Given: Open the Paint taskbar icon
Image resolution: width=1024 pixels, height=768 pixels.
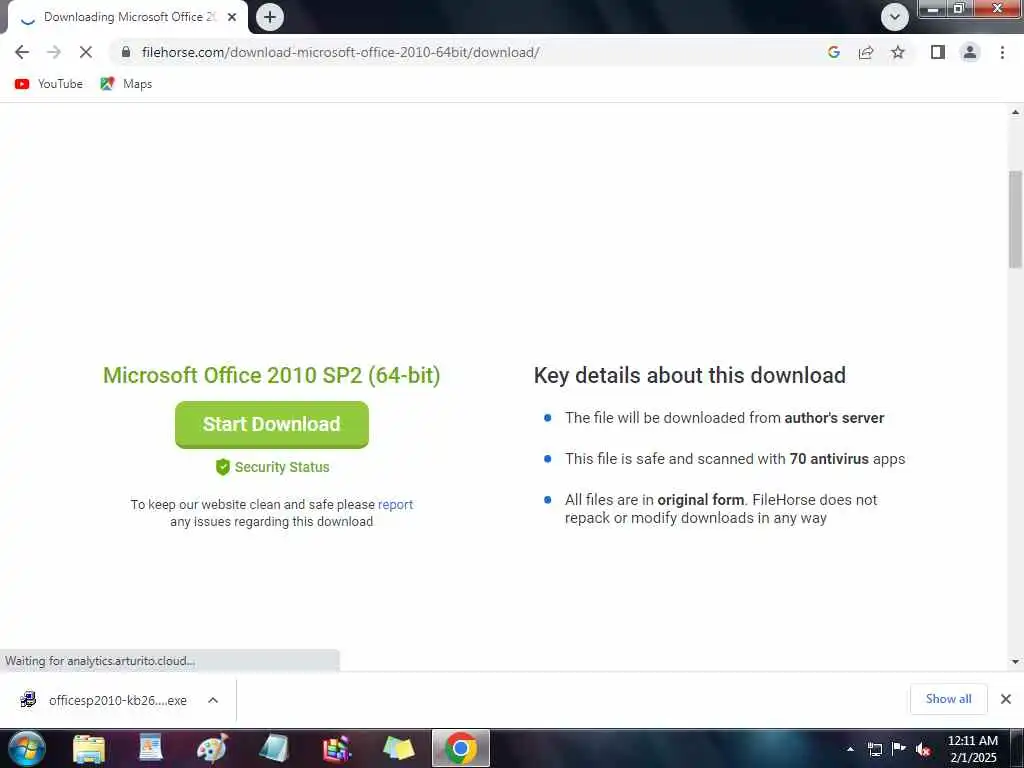Looking at the screenshot, I should 212,748.
